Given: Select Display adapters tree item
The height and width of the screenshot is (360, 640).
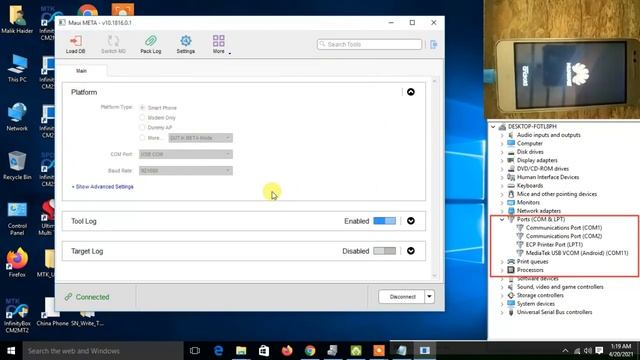Looking at the screenshot, I should pos(537,160).
